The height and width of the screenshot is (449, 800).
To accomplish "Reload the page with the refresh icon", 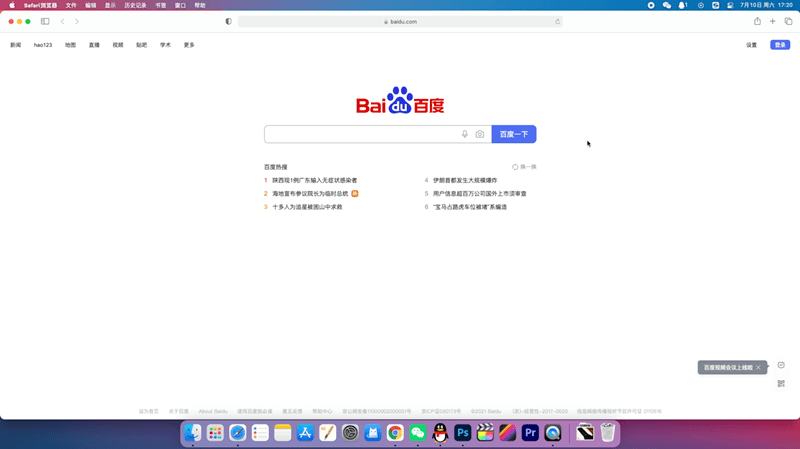I will (558, 21).
